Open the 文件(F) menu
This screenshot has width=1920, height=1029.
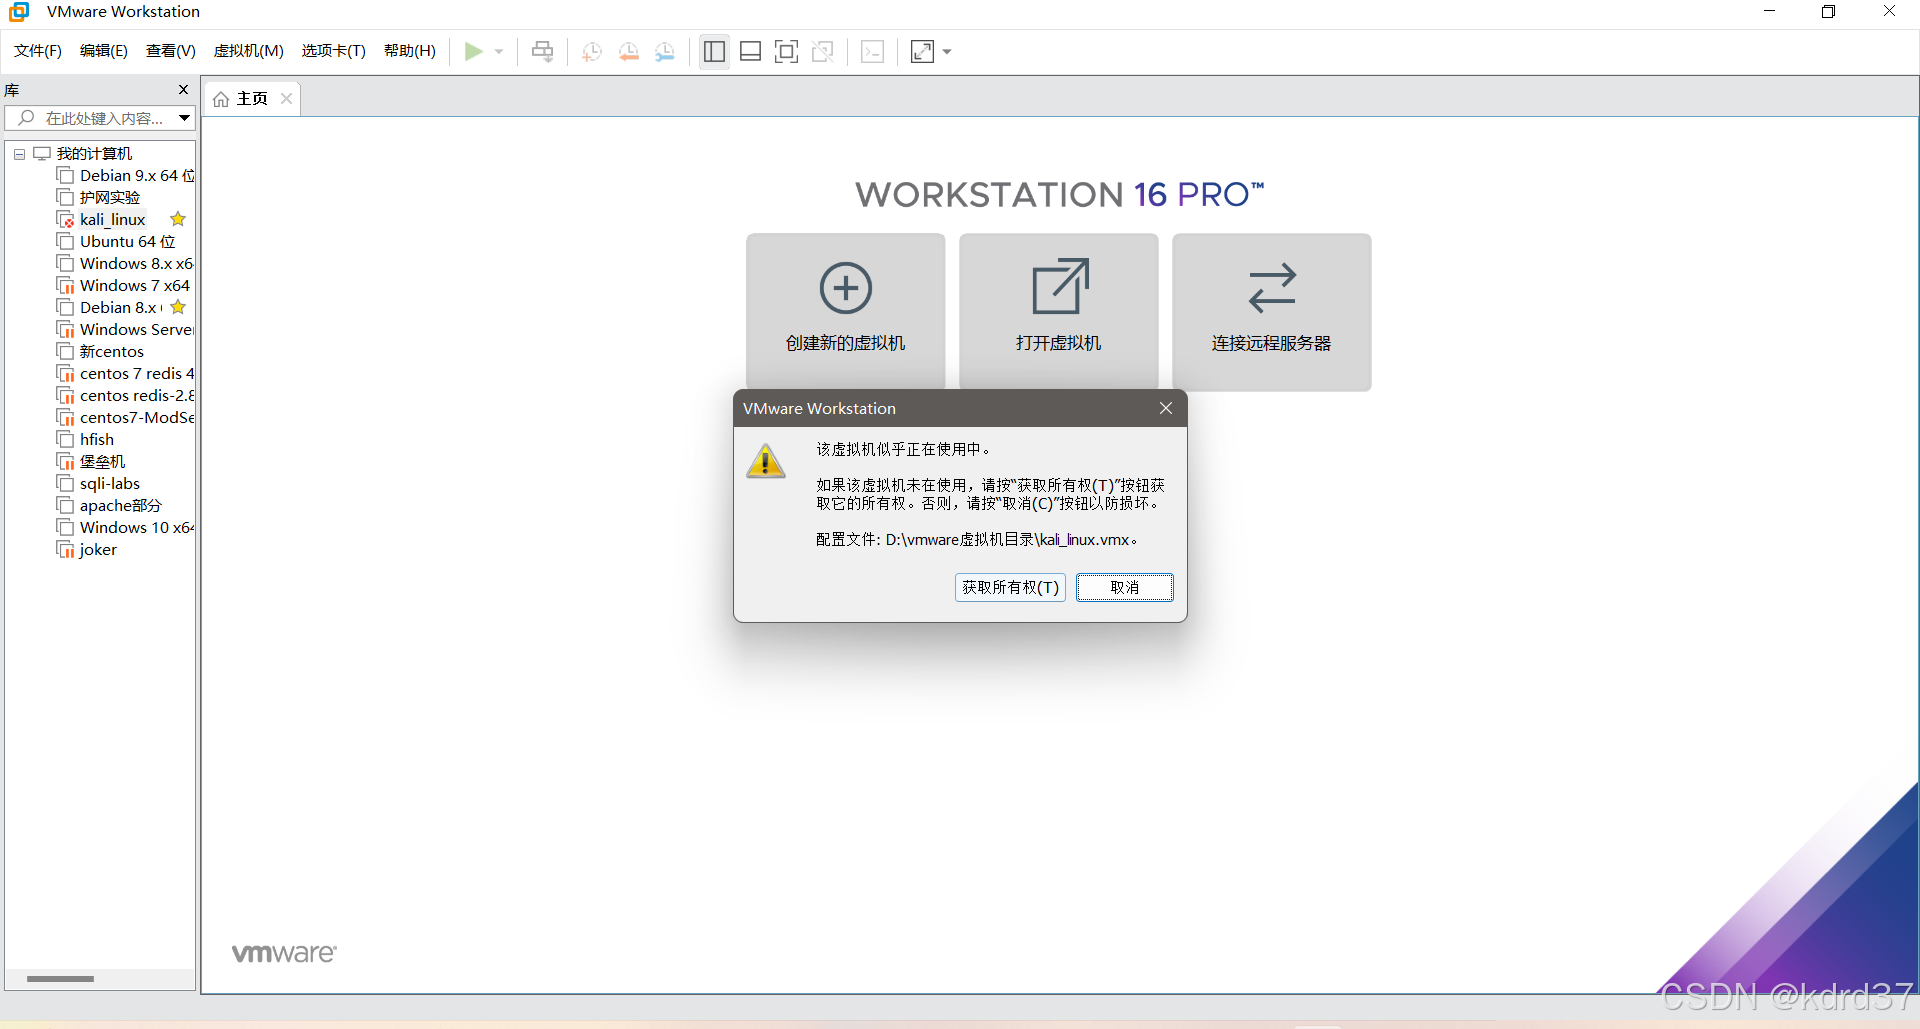pos(38,51)
